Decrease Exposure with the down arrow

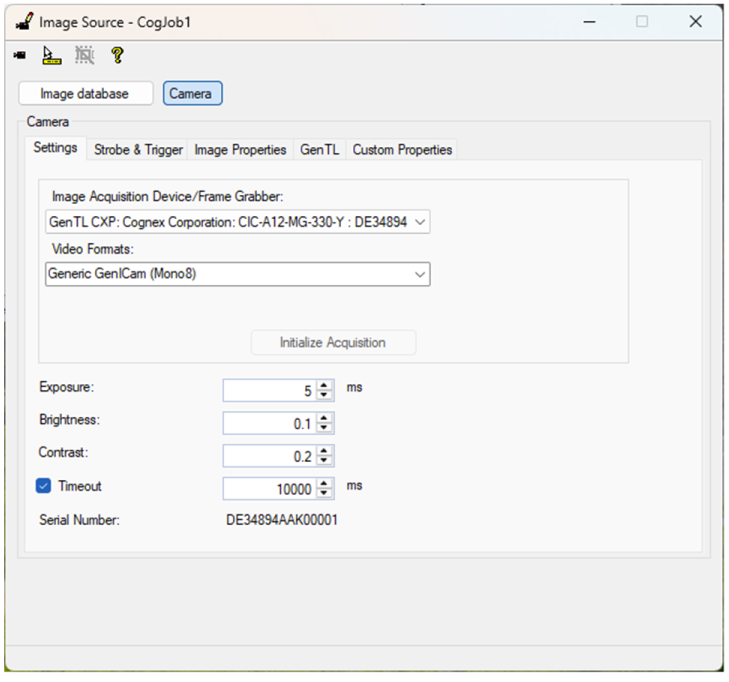tap(324, 395)
